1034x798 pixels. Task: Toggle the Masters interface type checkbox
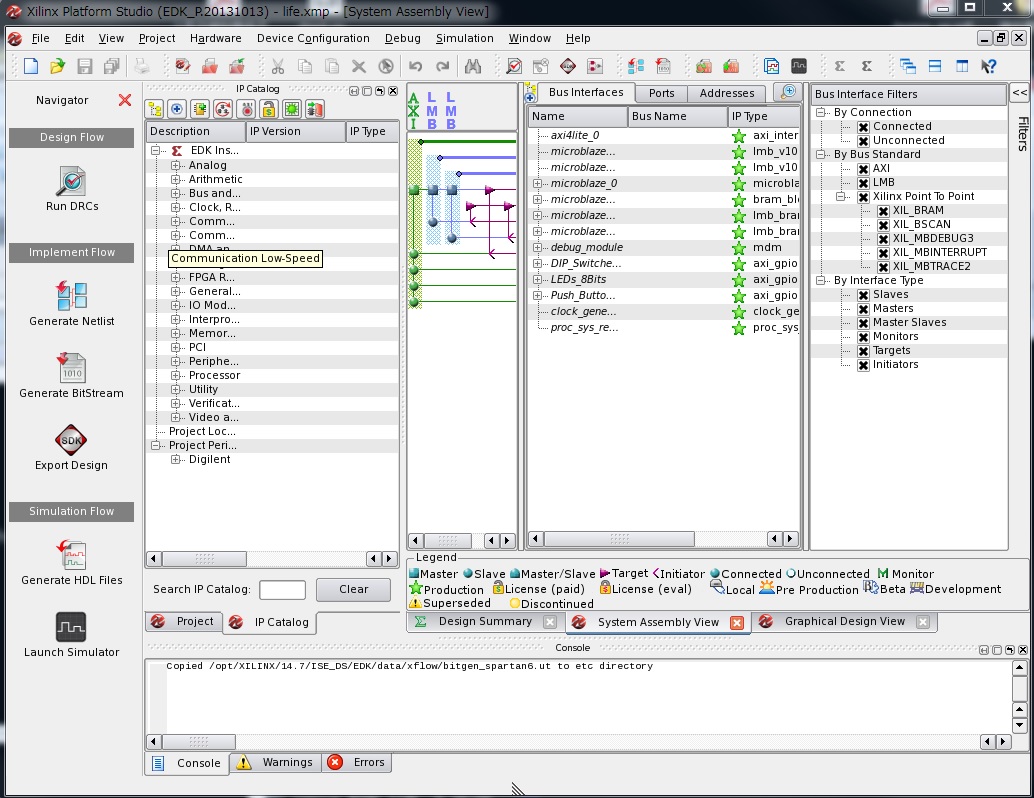click(863, 309)
